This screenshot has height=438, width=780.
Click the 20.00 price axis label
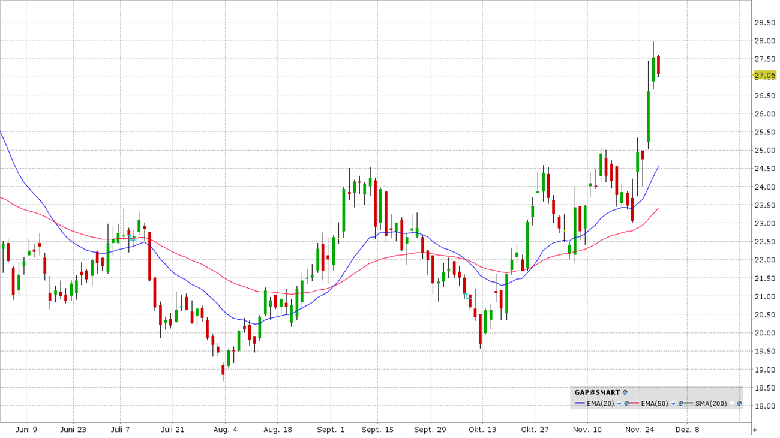(765, 333)
